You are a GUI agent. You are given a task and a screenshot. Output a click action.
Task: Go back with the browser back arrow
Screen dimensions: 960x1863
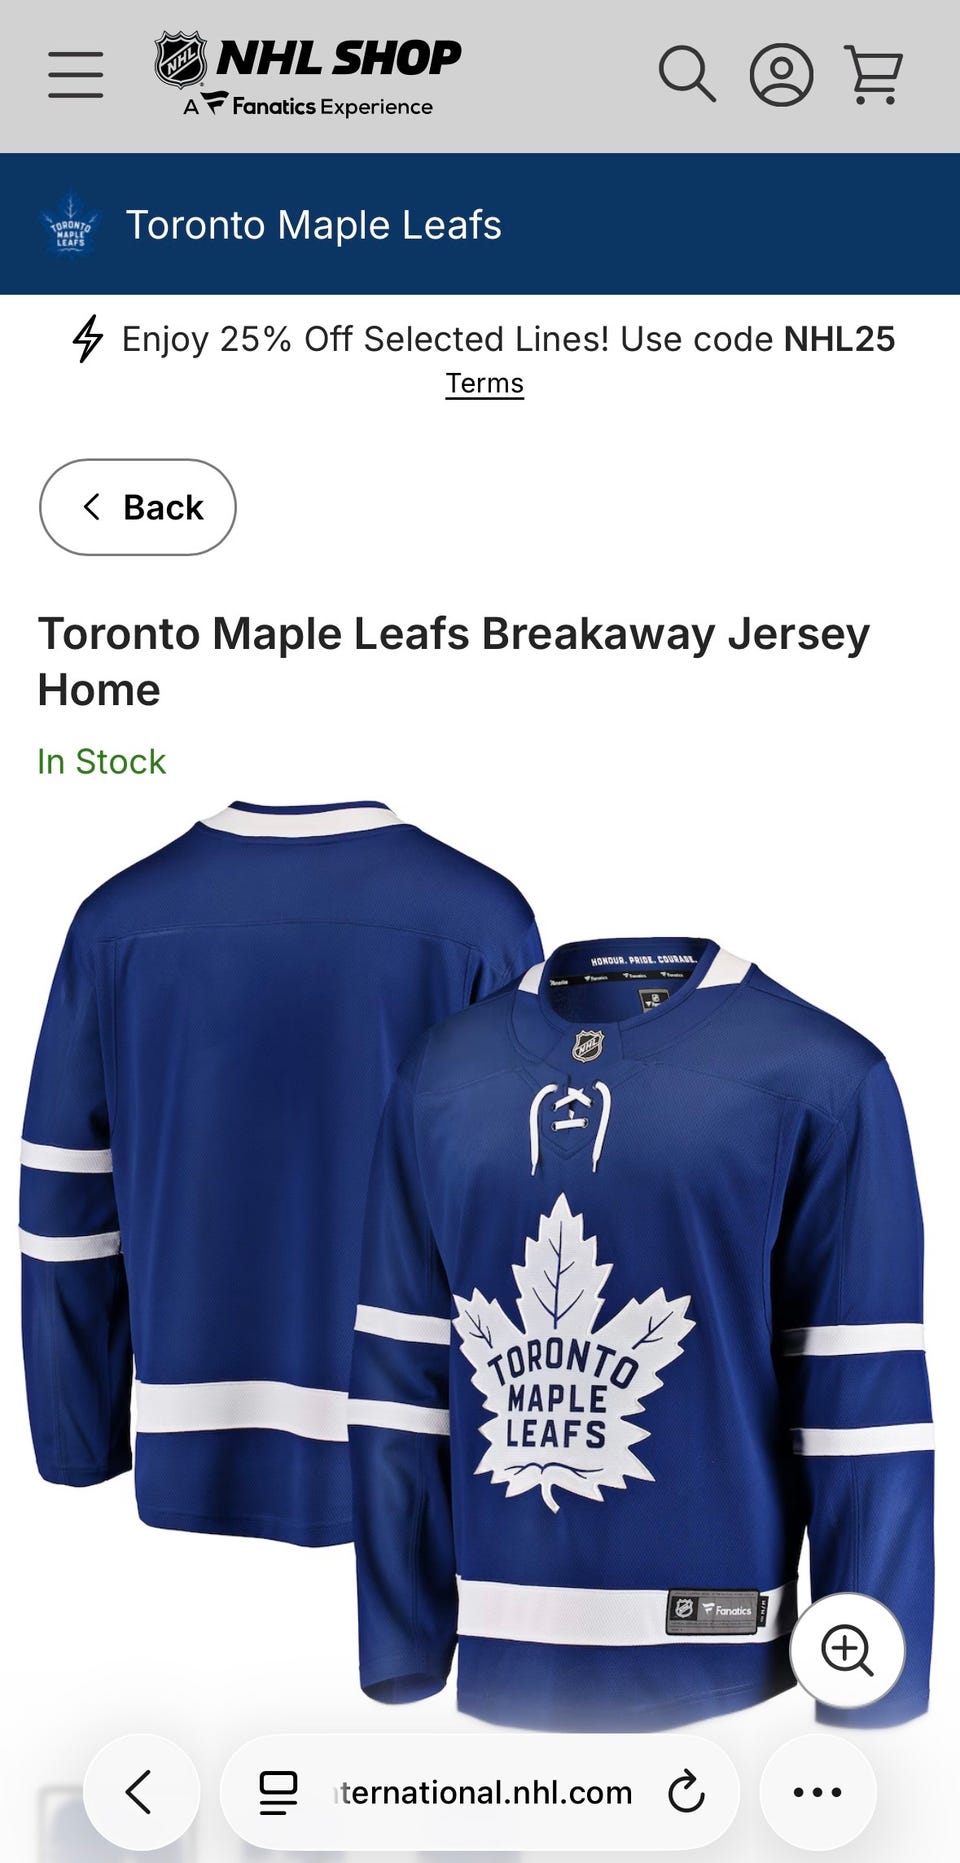141,1792
